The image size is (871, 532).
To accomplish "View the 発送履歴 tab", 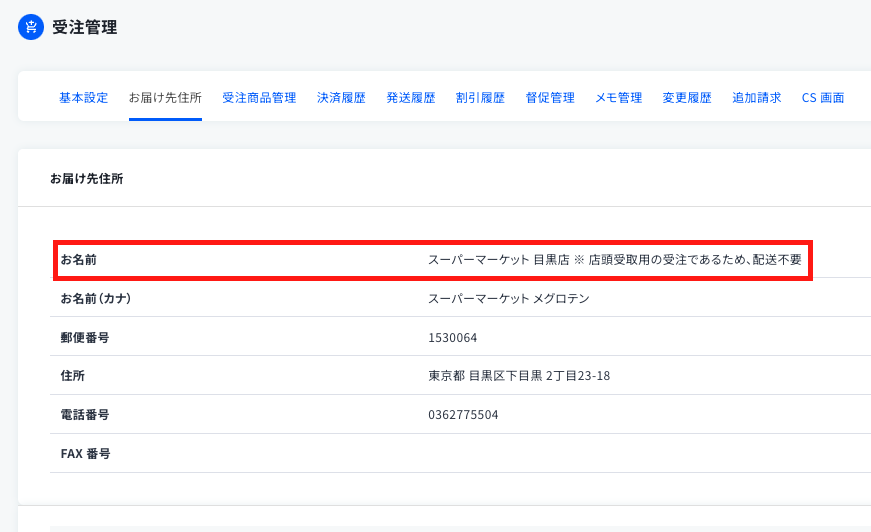I will (x=411, y=98).
